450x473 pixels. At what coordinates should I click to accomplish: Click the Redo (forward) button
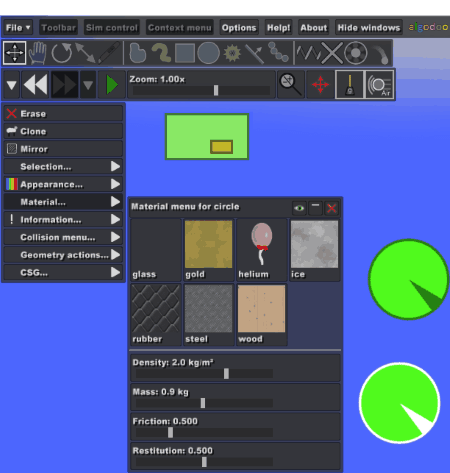[65, 85]
